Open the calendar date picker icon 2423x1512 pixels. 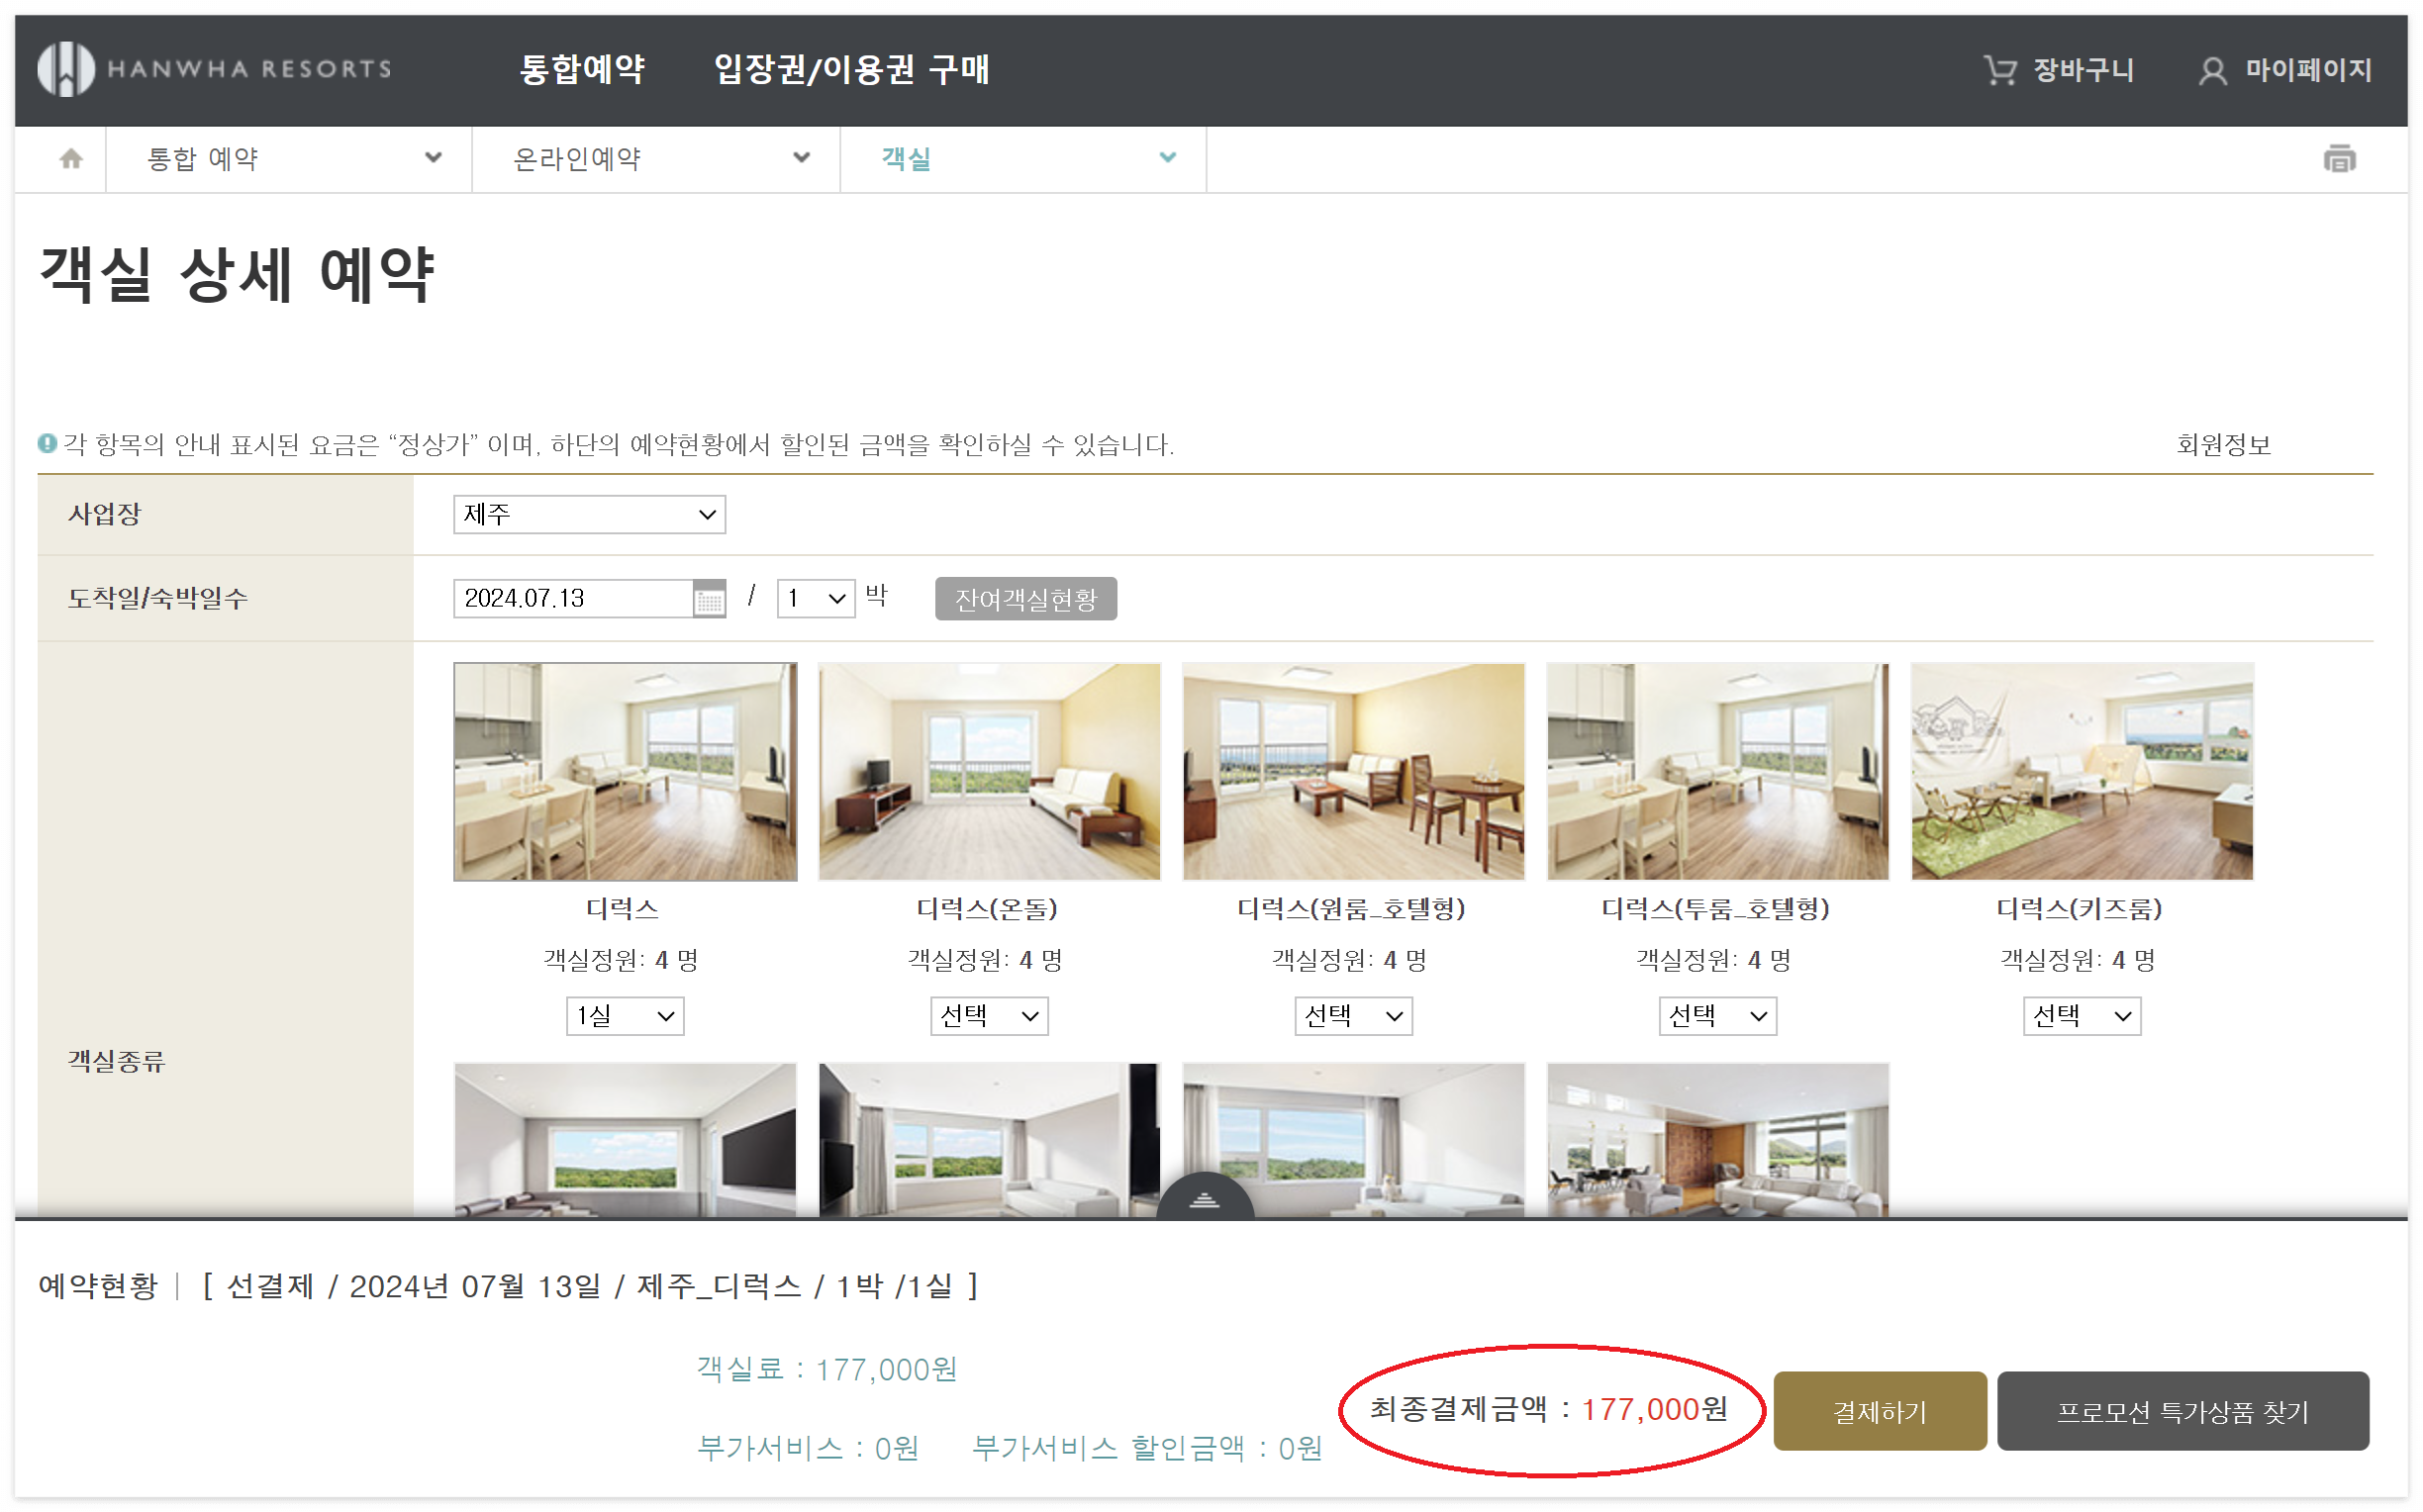[709, 599]
